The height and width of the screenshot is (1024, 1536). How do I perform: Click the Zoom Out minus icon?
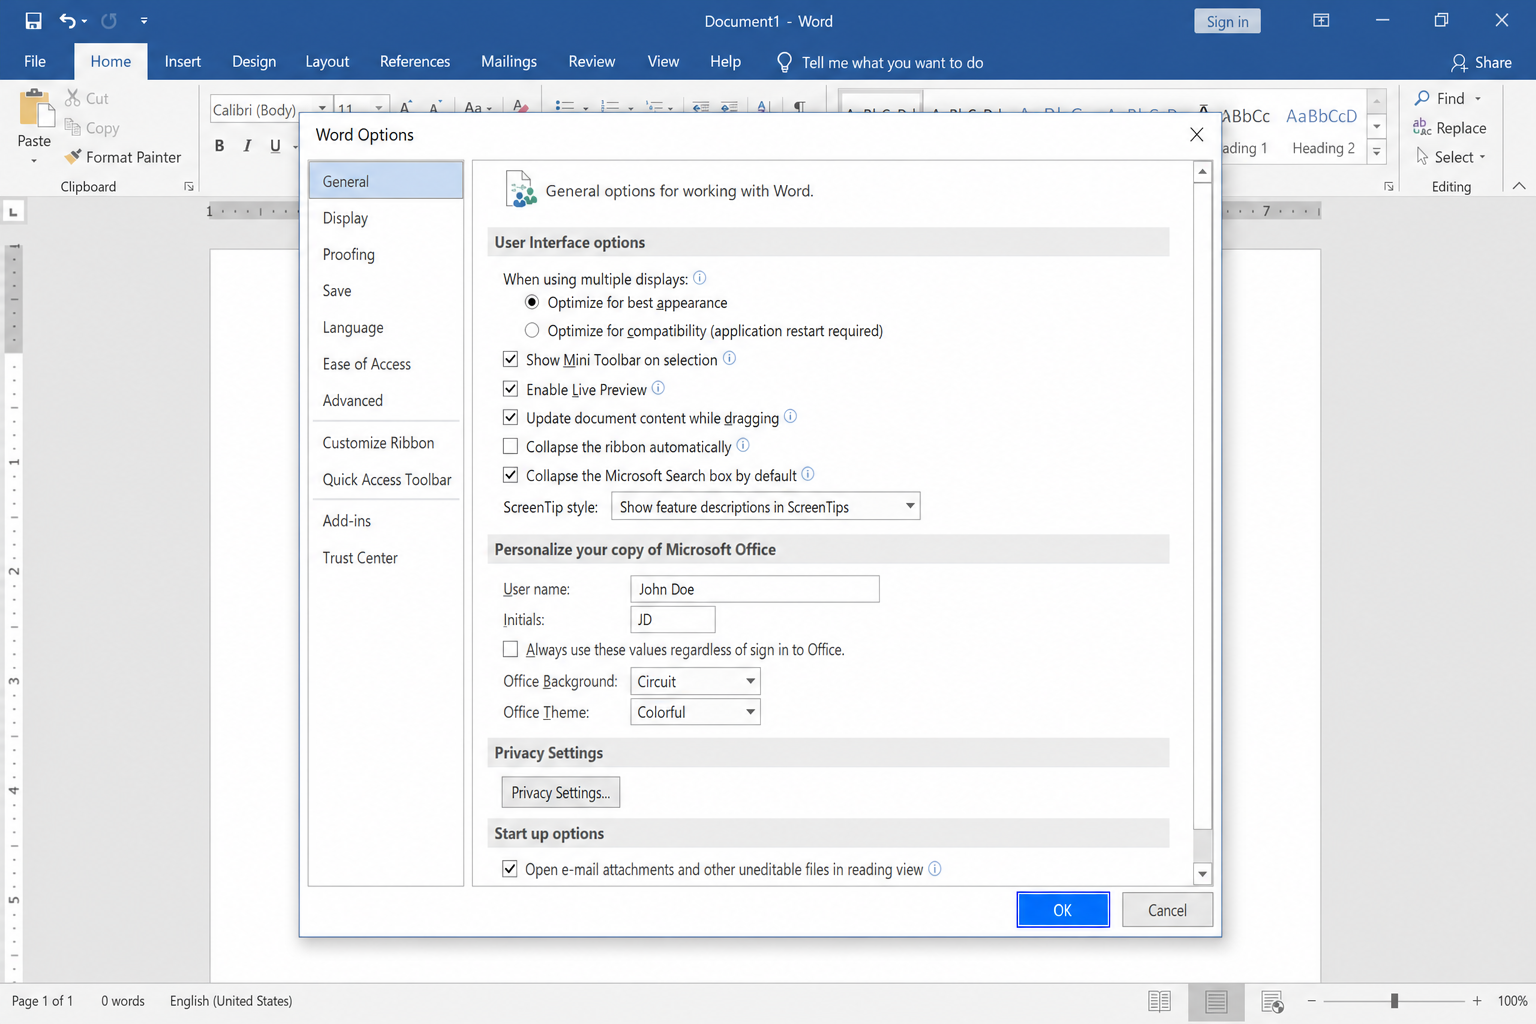(x=1312, y=1001)
